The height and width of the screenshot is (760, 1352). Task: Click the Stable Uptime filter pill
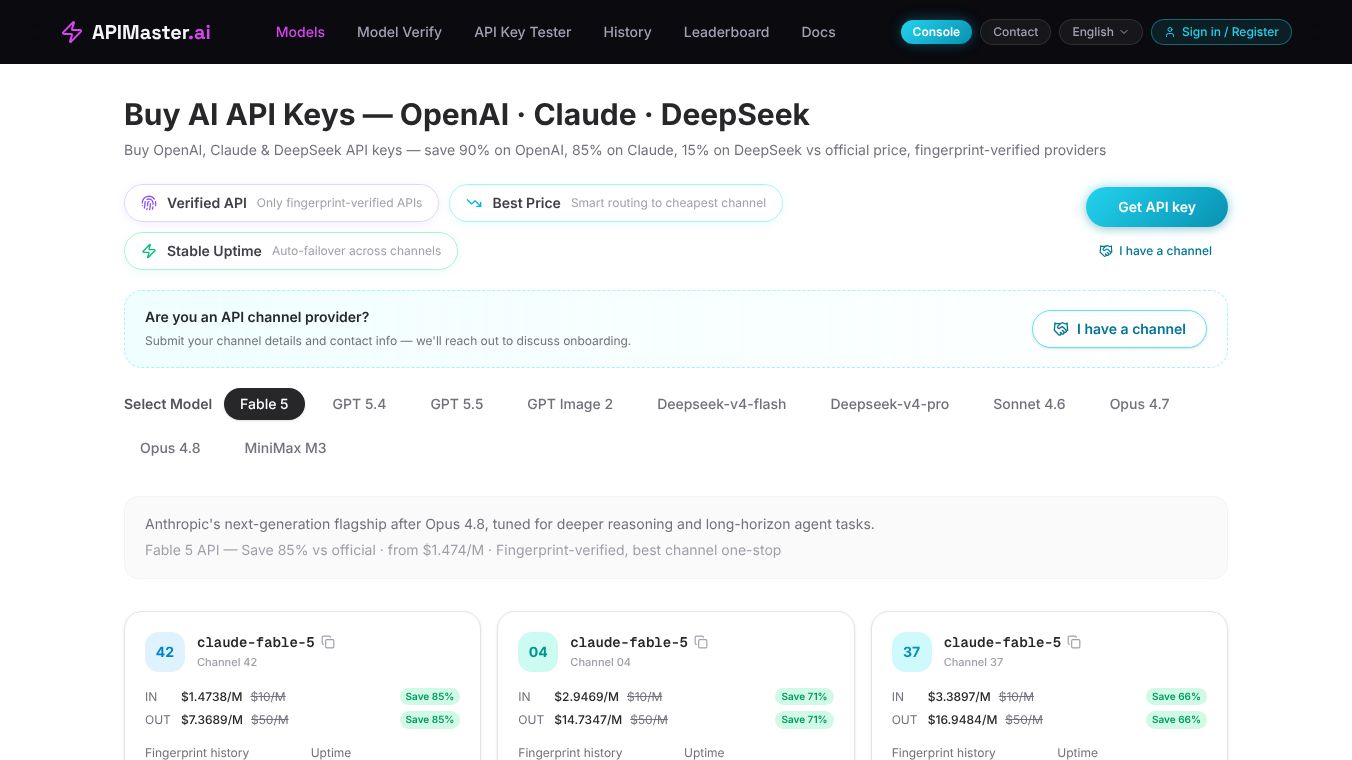[x=291, y=251]
